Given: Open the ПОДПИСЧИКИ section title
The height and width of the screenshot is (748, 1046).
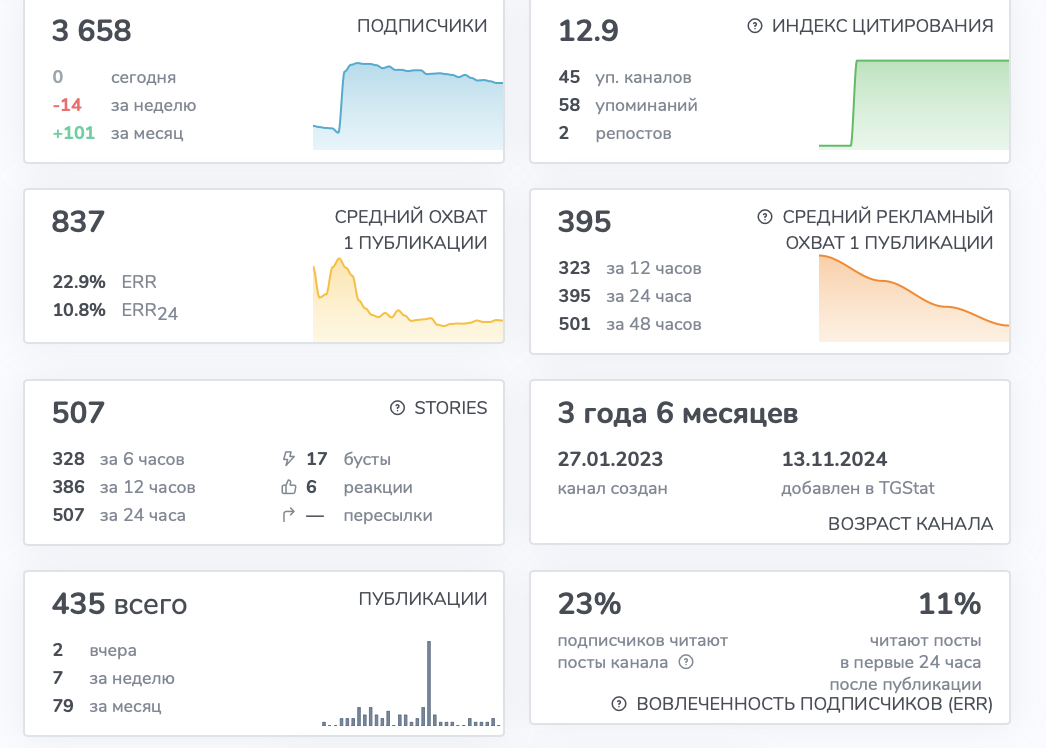Looking at the screenshot, I should [422, 26].
